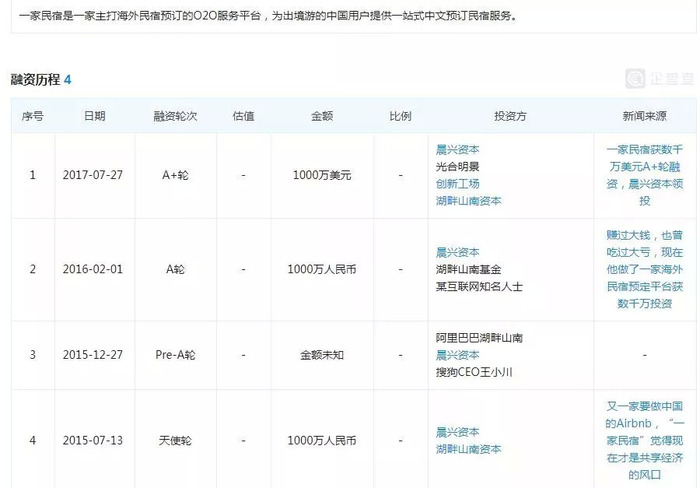Click investor name 某互联网知名人士

(479, 287)
